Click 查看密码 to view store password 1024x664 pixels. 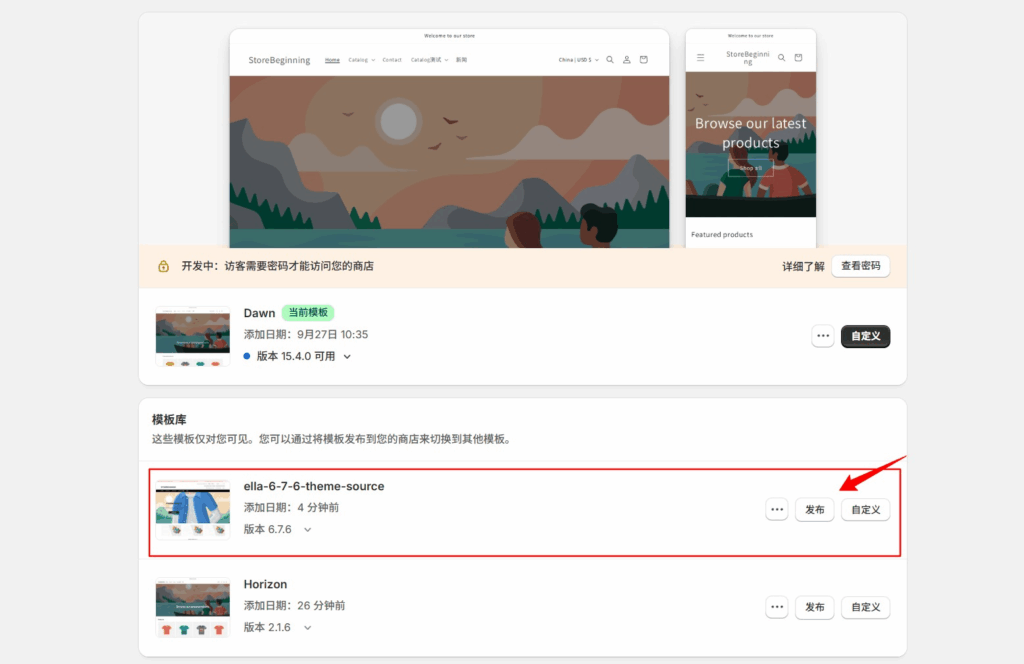[860, 266]
